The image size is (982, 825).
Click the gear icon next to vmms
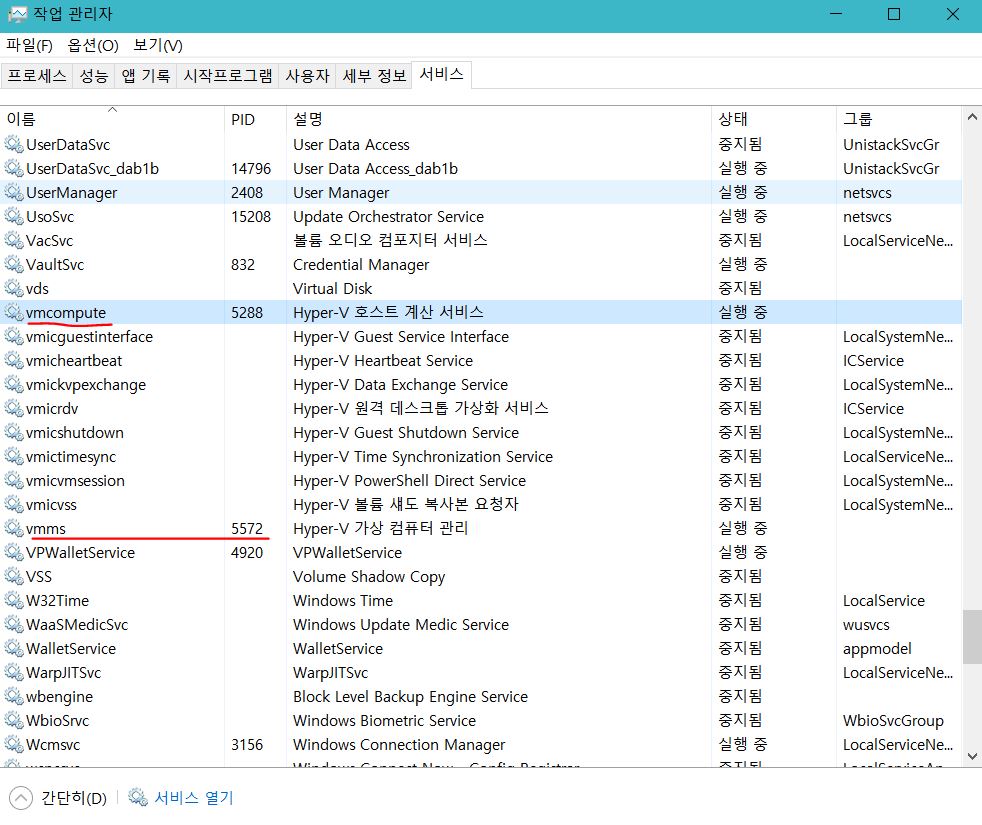coord(13,529)
